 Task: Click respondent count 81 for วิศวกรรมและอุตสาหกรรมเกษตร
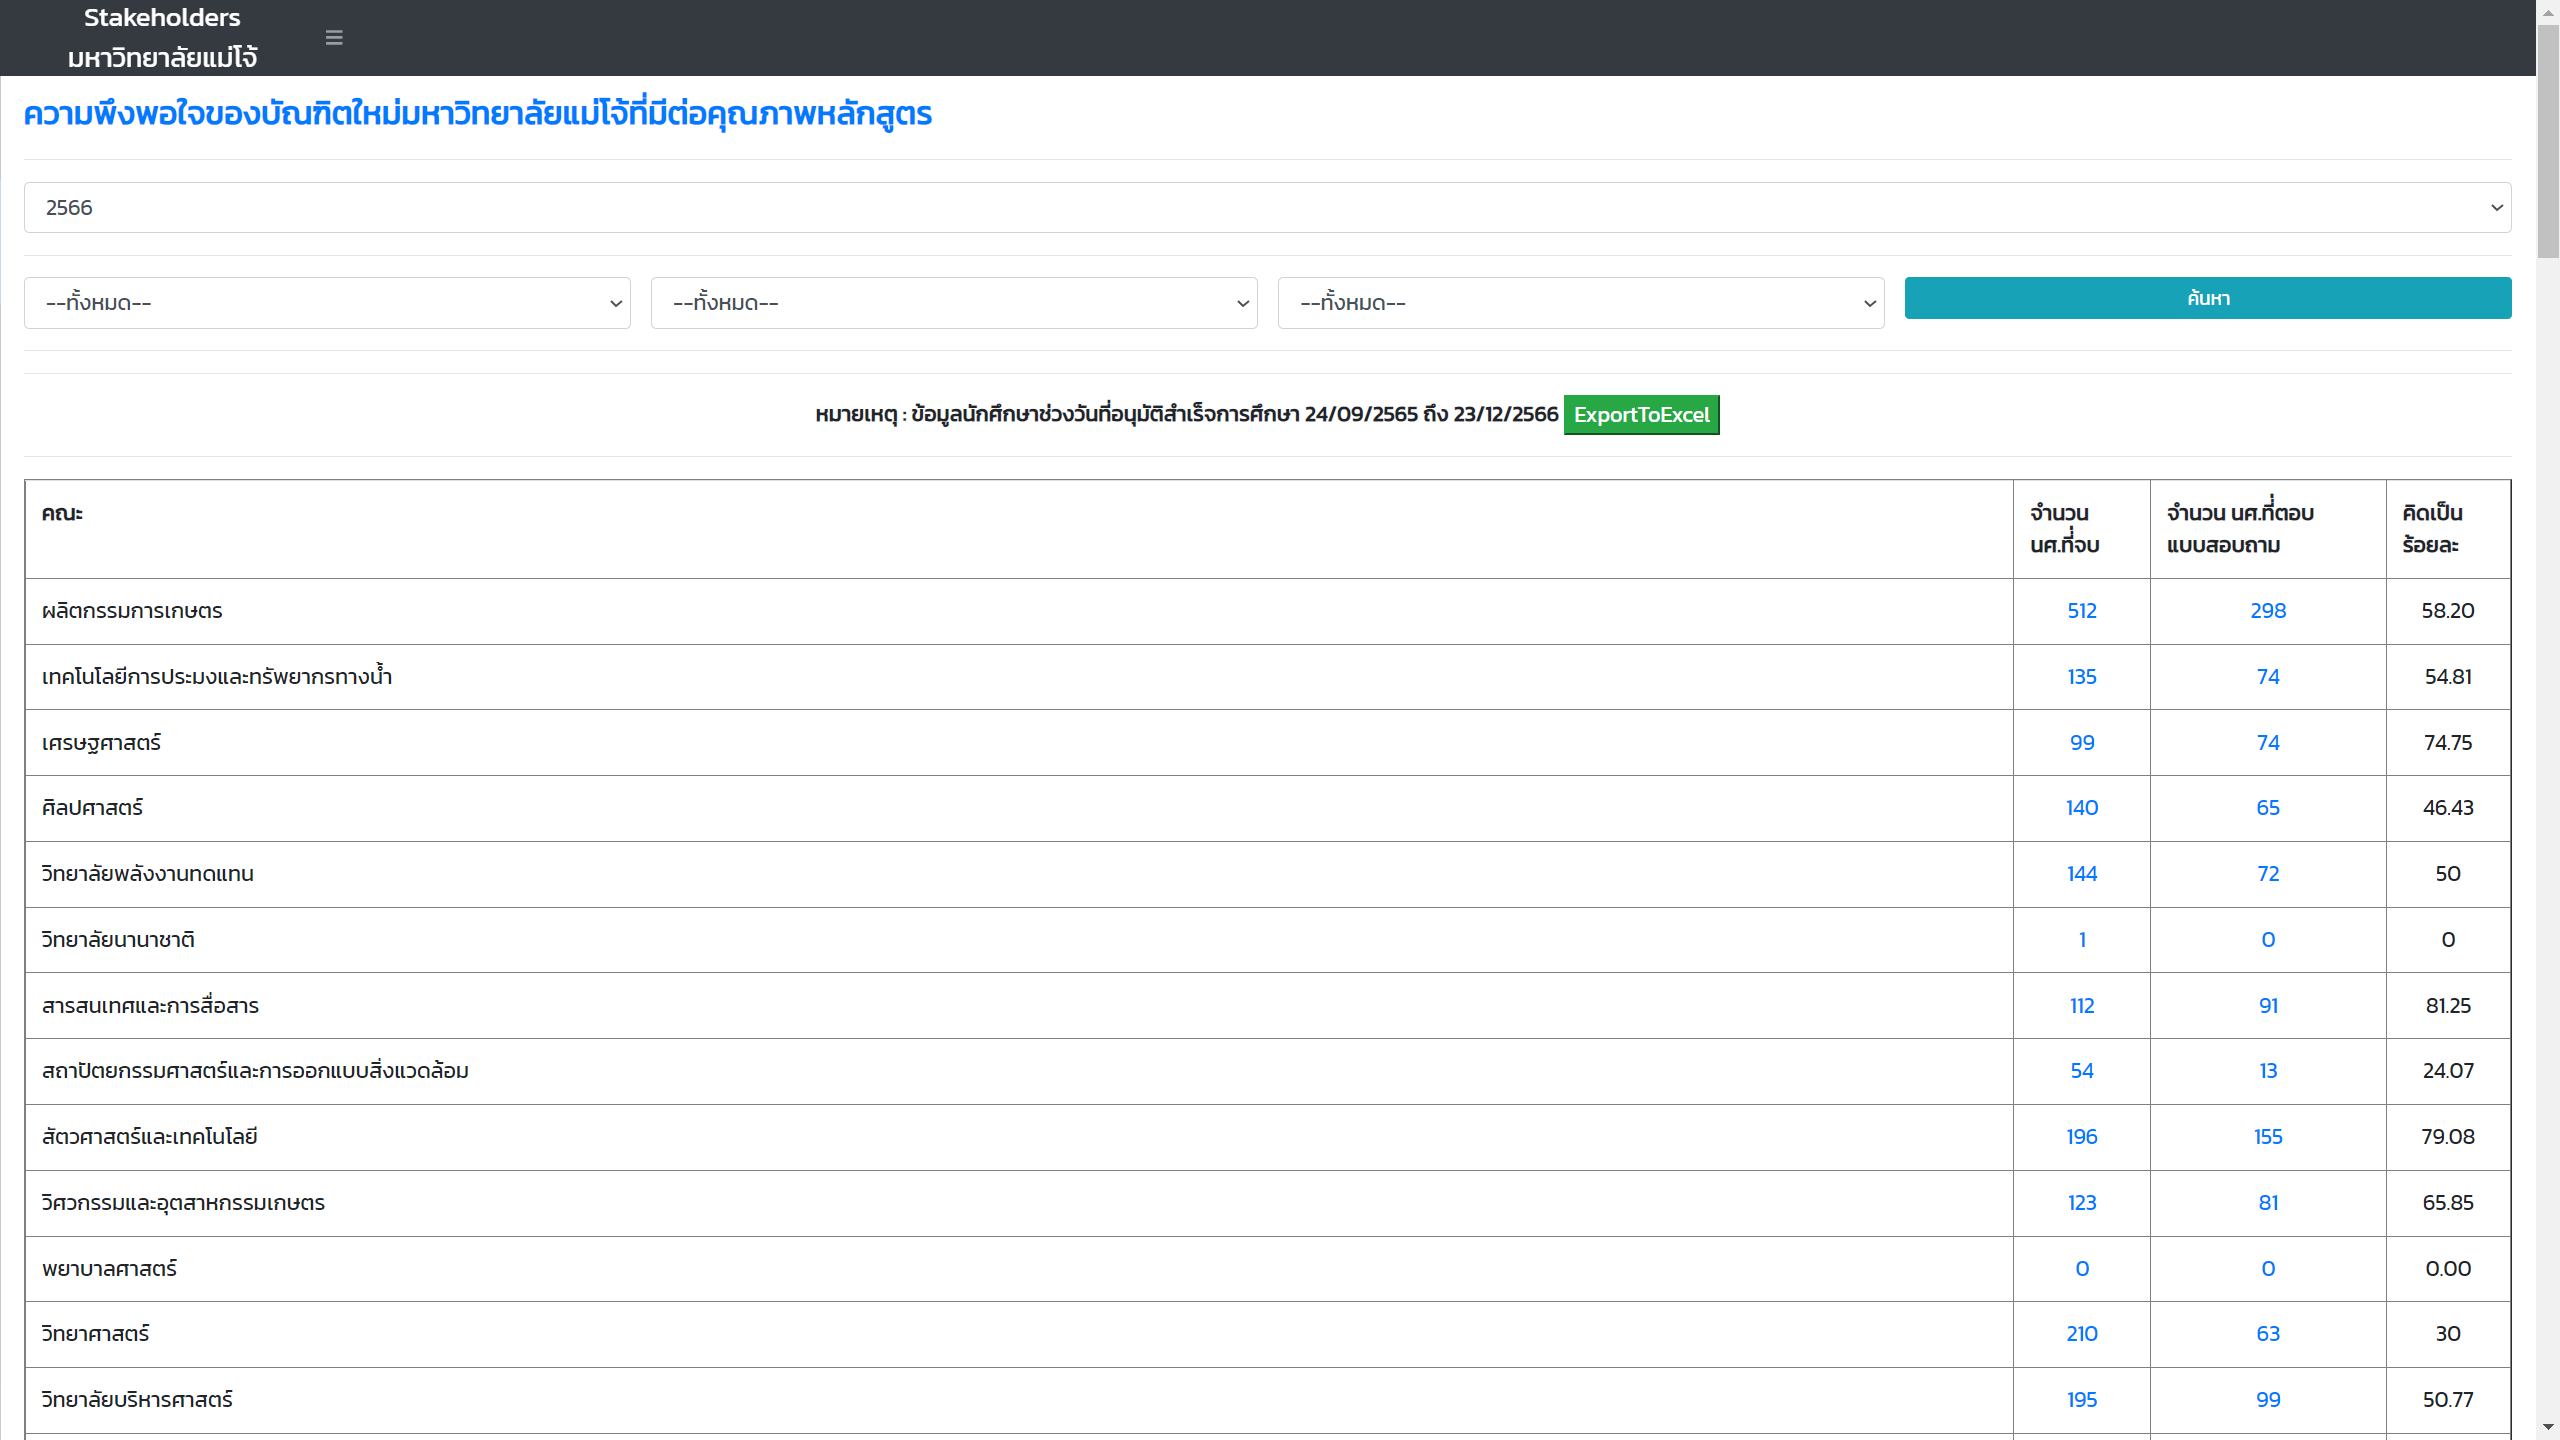coord(2267,1203)
